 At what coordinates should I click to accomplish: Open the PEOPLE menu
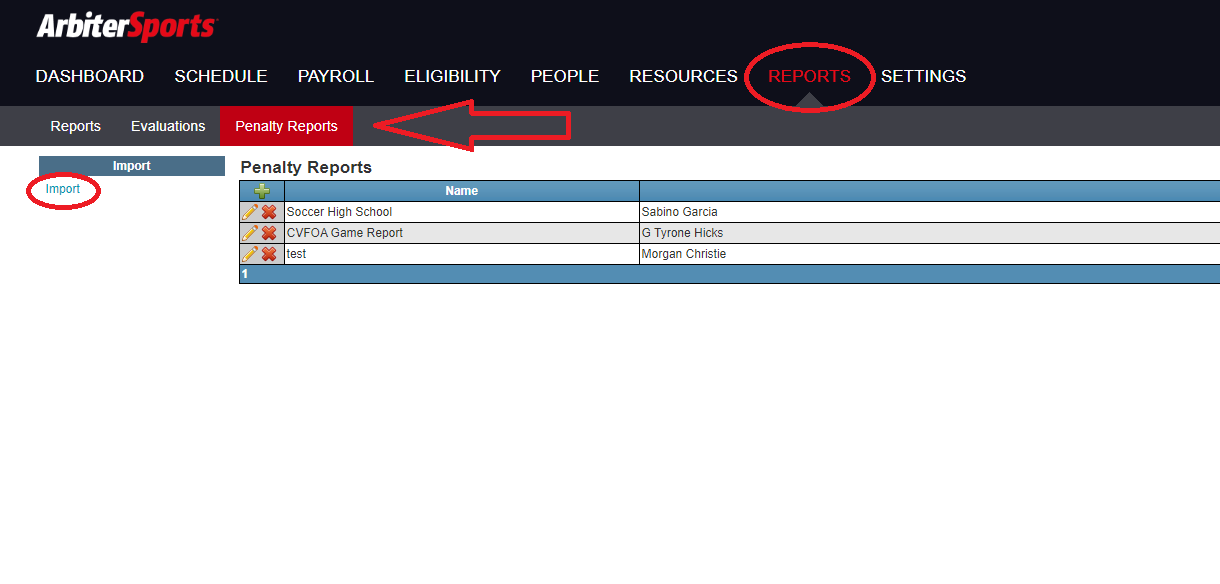[564, 76]
